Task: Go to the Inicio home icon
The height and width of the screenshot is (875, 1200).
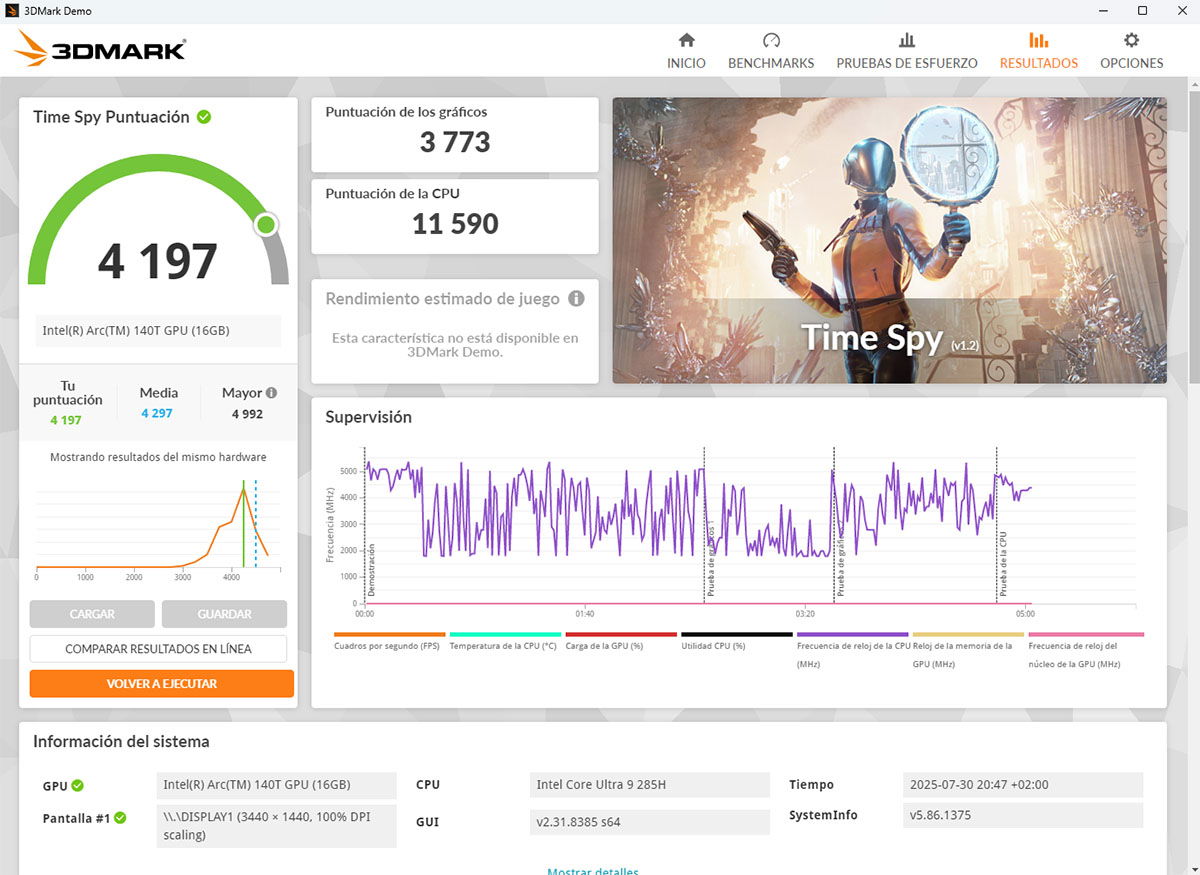Action: pyautogui.click(x=686, y=40)
